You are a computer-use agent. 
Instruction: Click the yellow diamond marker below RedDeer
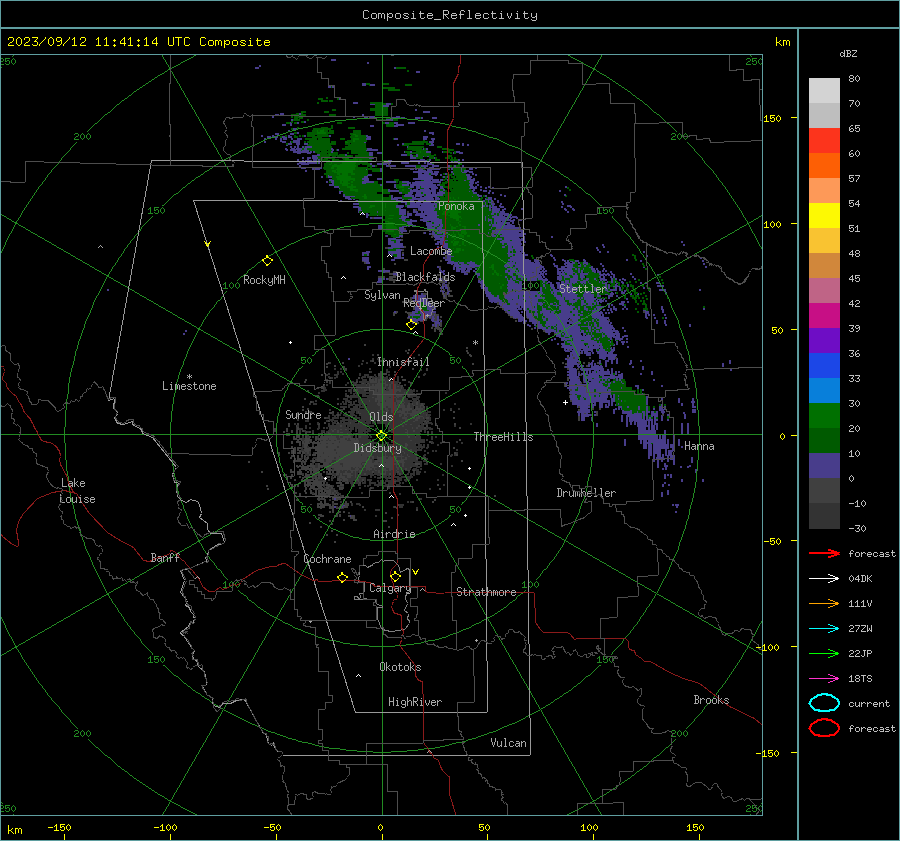coord(411,325)
